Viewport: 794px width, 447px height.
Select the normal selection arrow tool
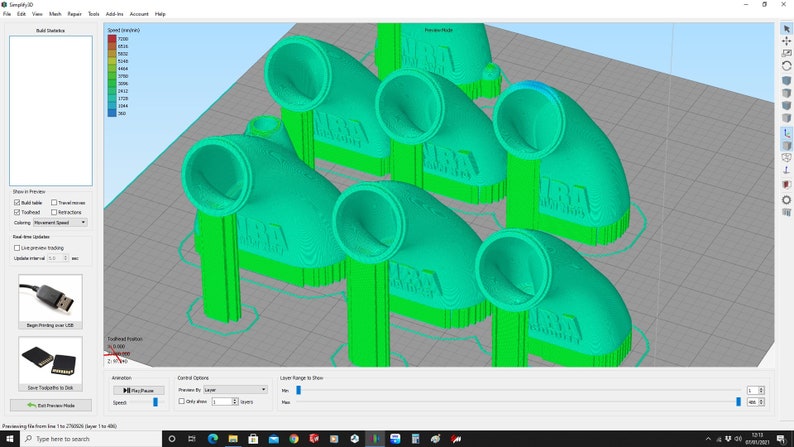(x=786, y=29)
